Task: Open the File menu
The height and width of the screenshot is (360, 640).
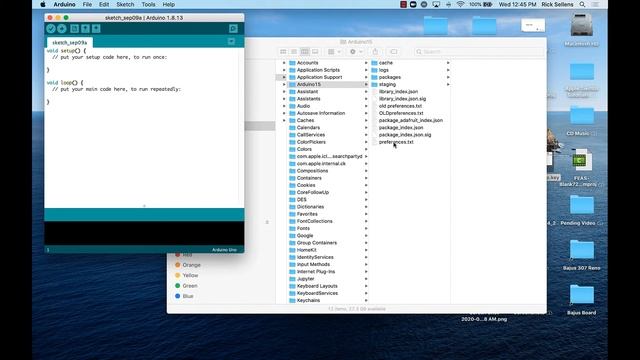Action: pos(87,4)
